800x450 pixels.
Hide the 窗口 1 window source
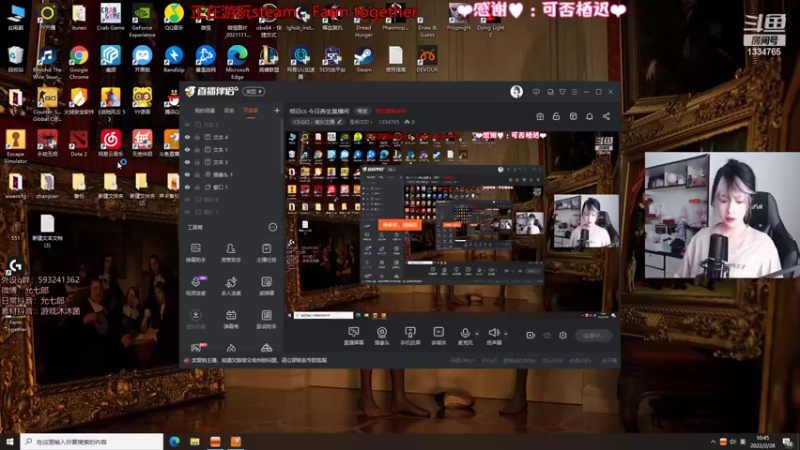[x=187, y=187]
